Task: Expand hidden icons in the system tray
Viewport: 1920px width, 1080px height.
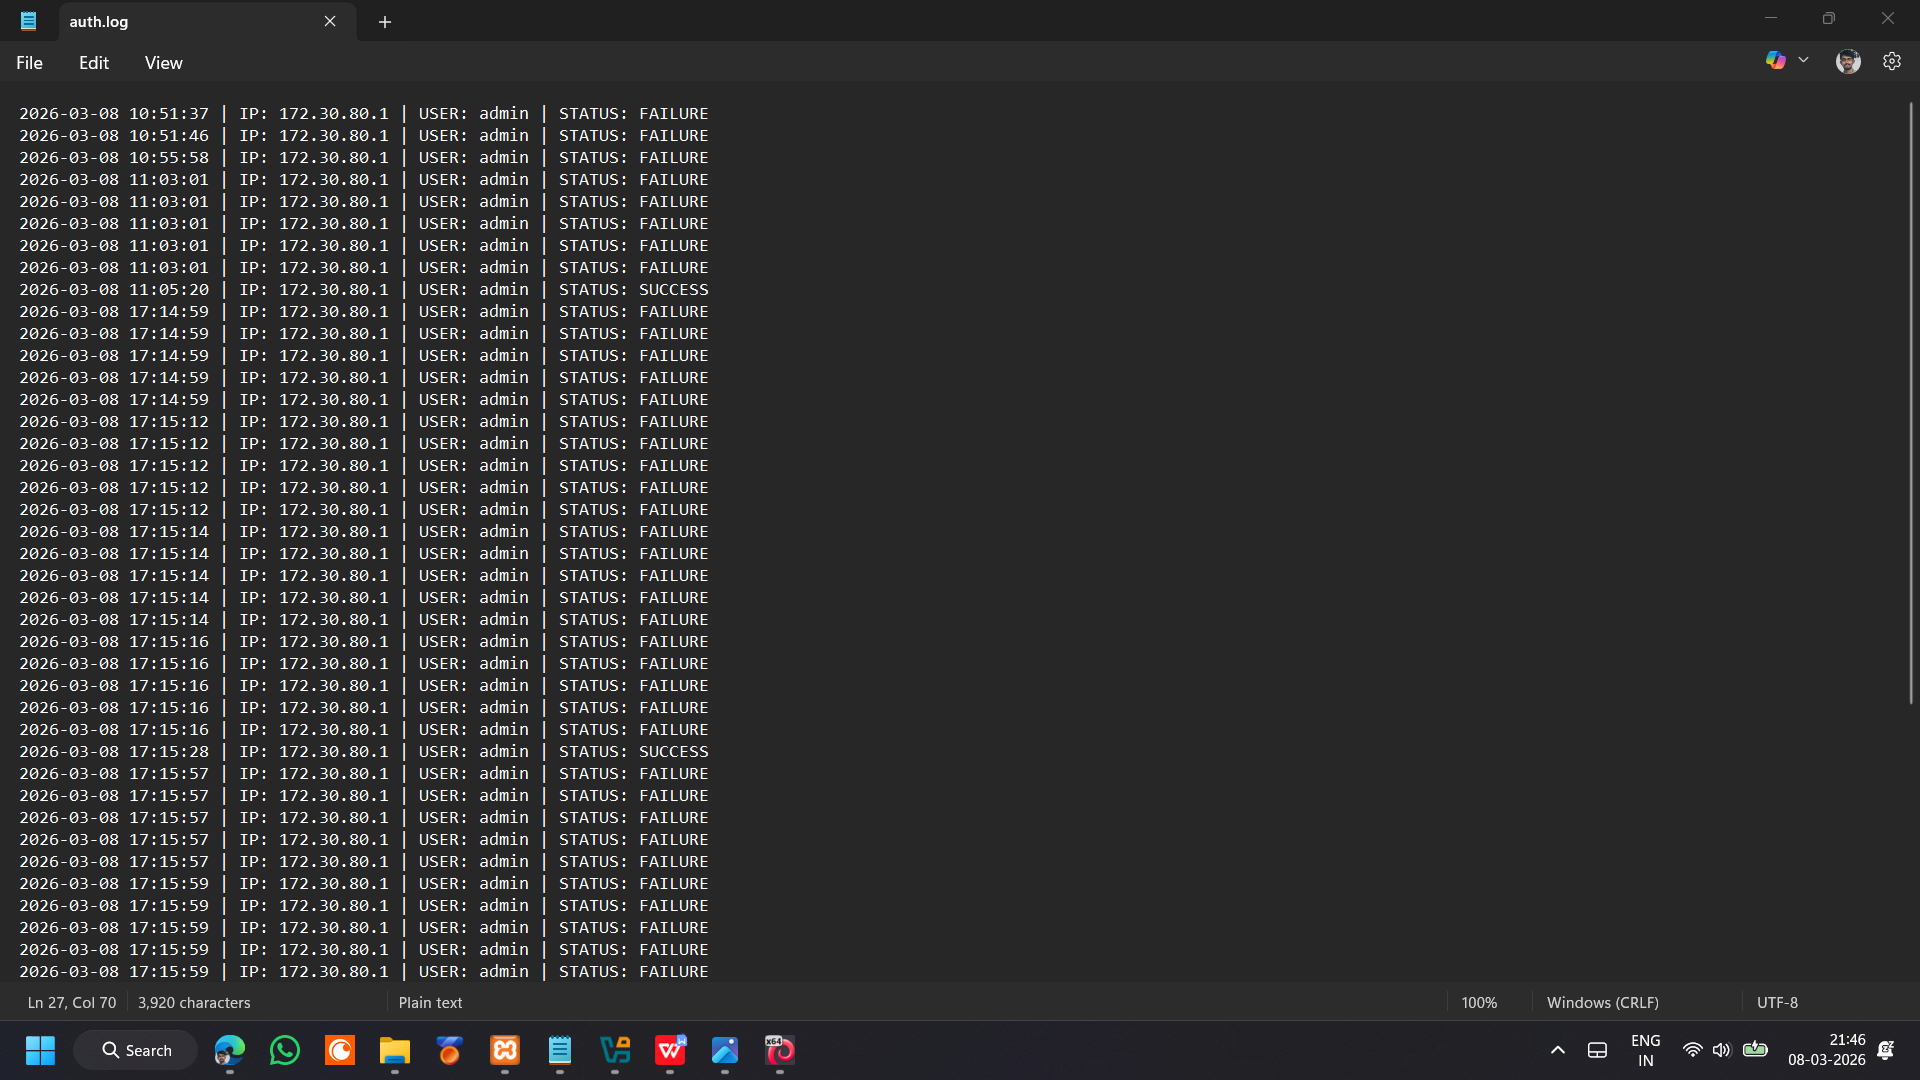Action: 1557,1051
